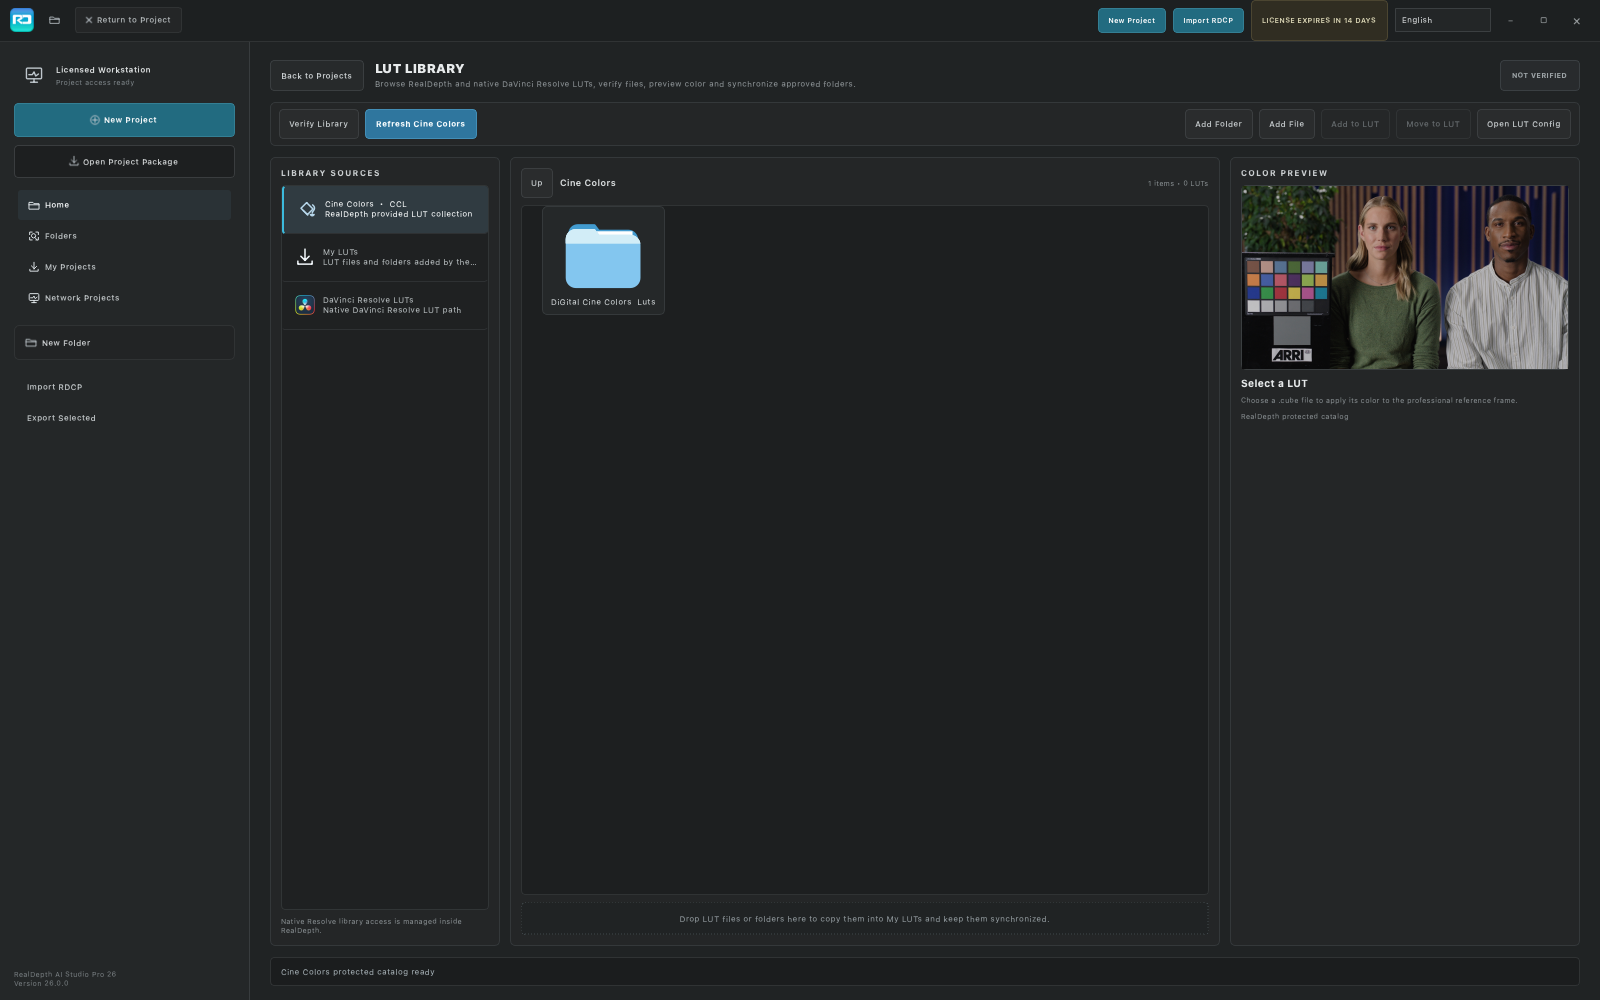1600x1000 pixels.
Task: Click the large New Project sidebar button
Action: [124, 120]
